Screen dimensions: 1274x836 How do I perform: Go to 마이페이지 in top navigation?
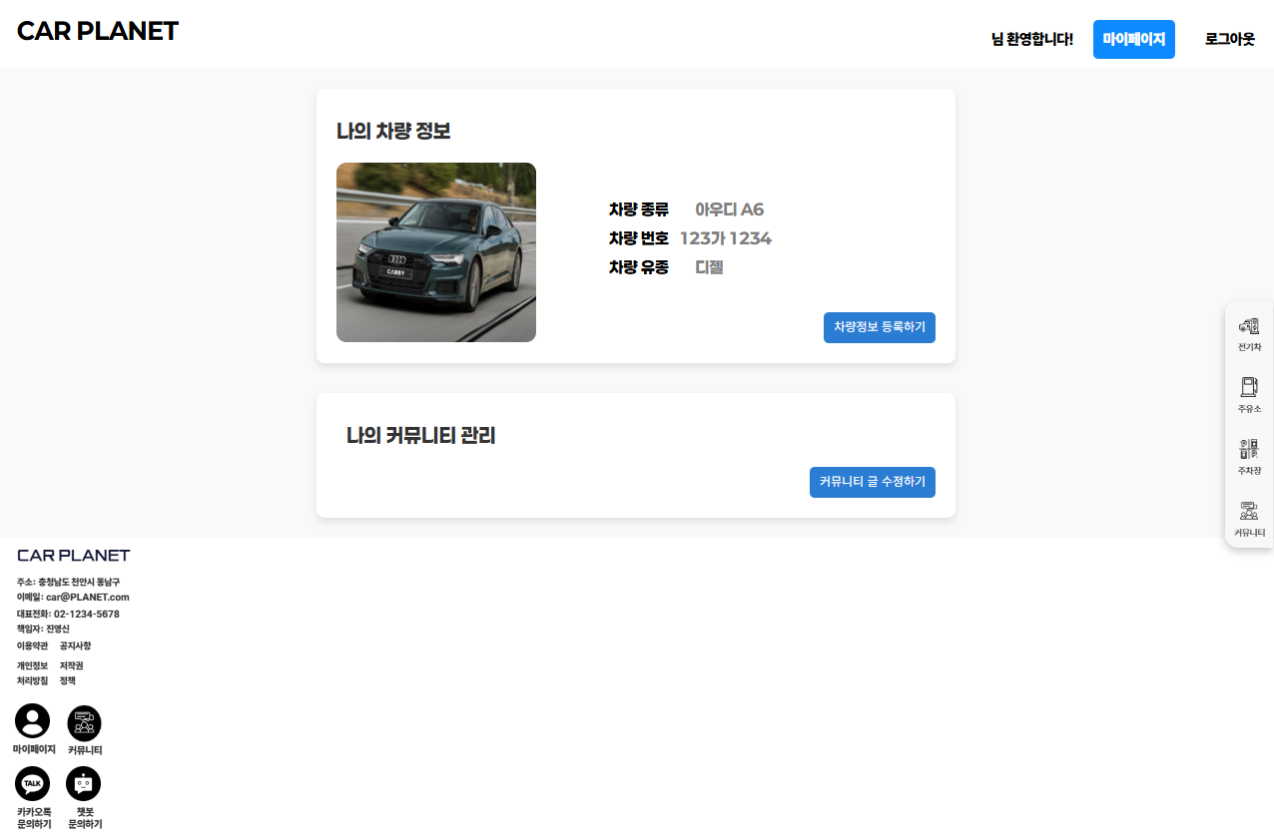1134,39
